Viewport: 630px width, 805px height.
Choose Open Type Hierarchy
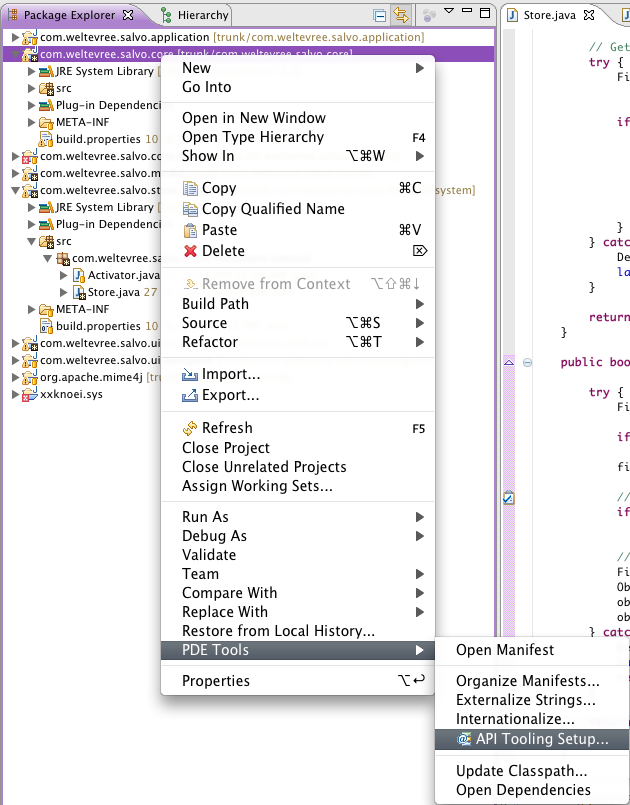pyautogui.click(x=298, y=137)
